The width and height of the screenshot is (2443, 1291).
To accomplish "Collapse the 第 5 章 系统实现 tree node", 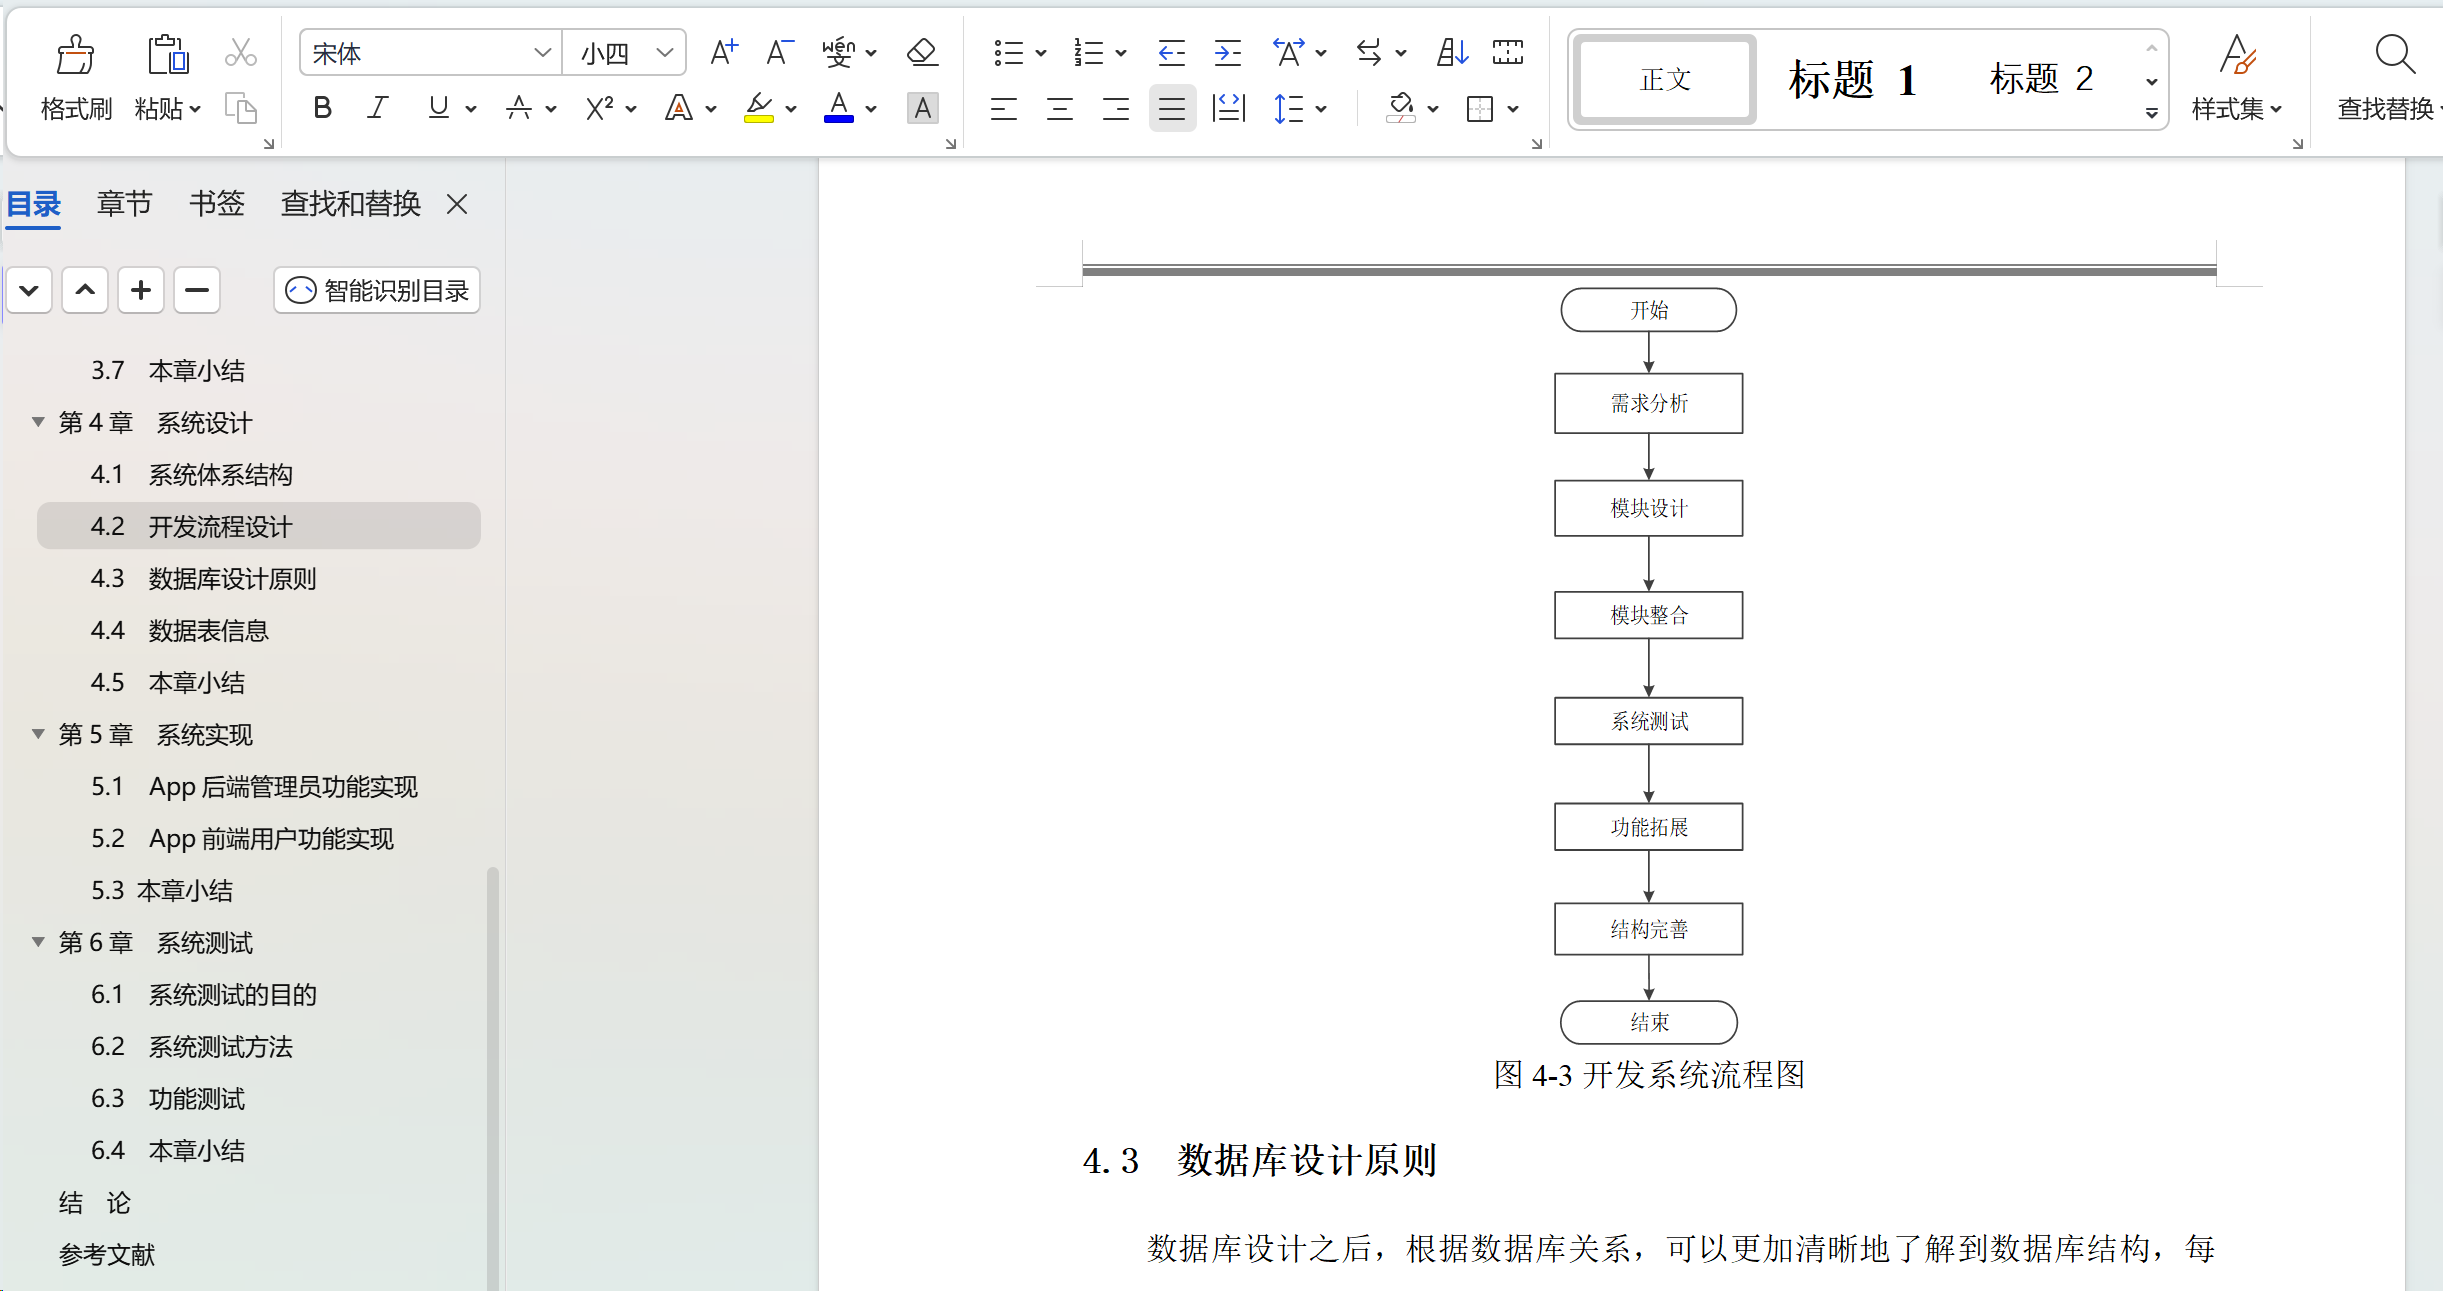I will [x=38, y=734].
